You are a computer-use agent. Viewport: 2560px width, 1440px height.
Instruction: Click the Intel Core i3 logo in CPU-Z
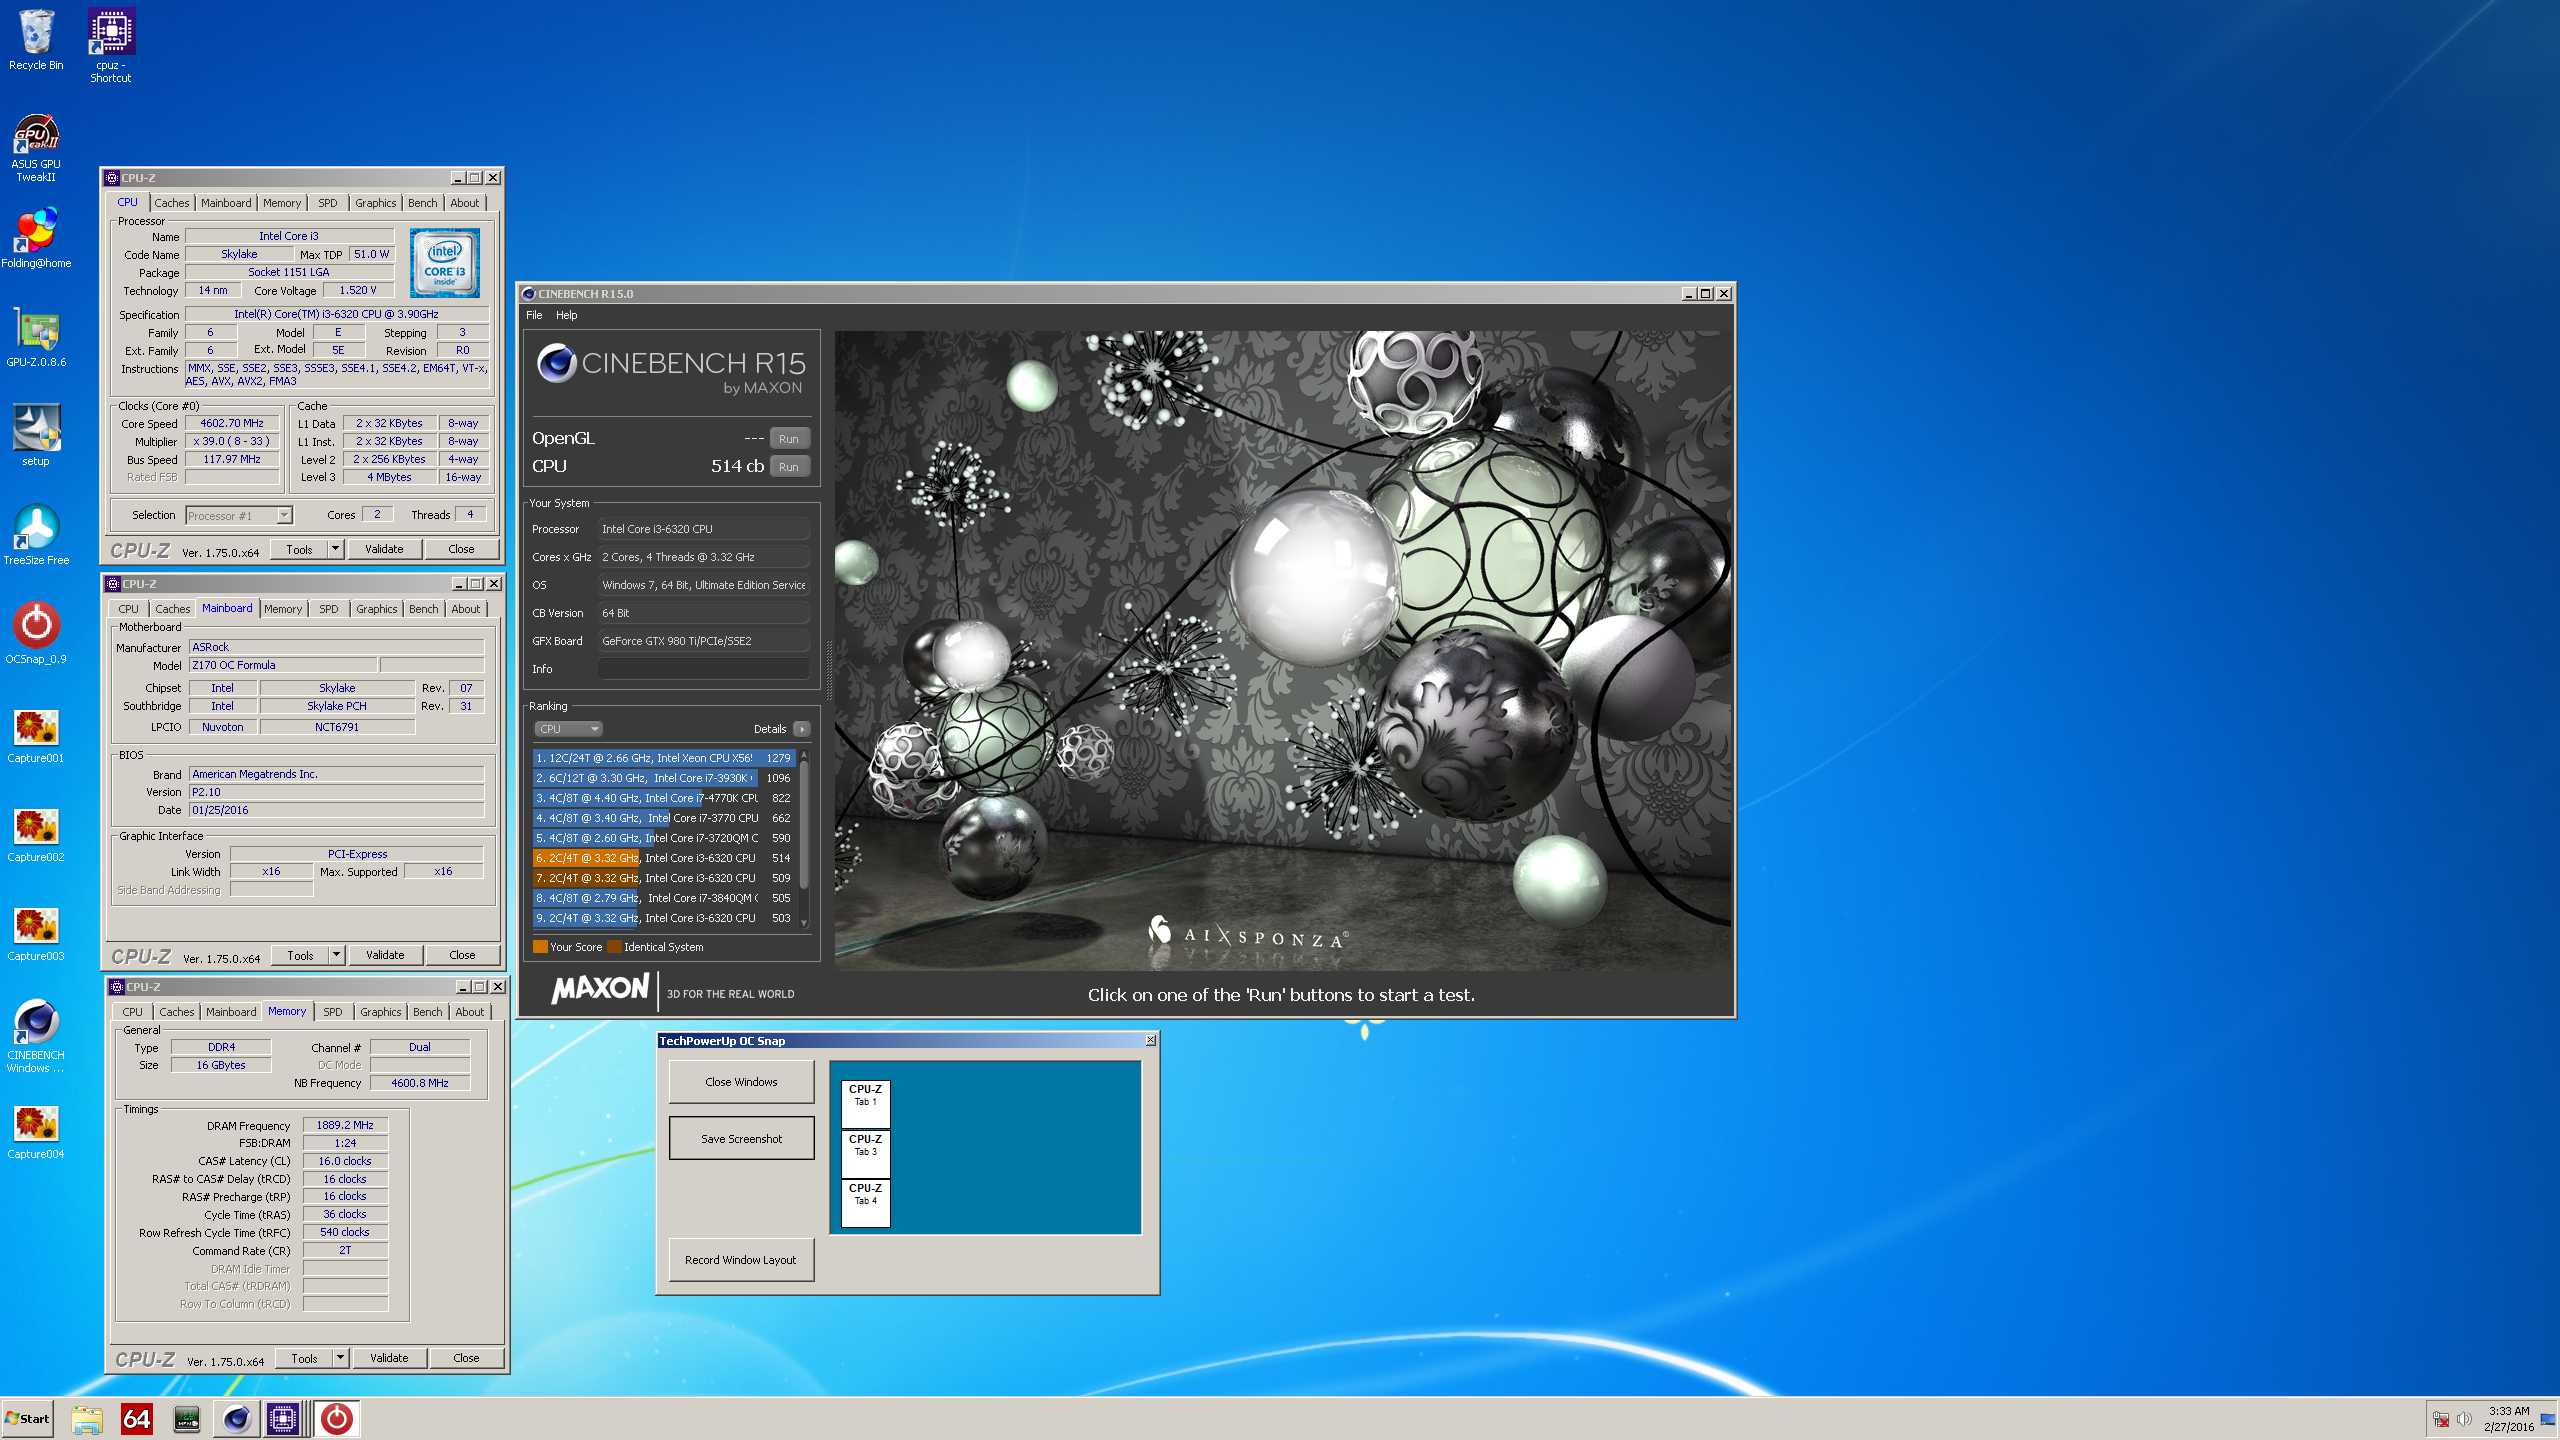pyautogui.click(x=445, y=263)
